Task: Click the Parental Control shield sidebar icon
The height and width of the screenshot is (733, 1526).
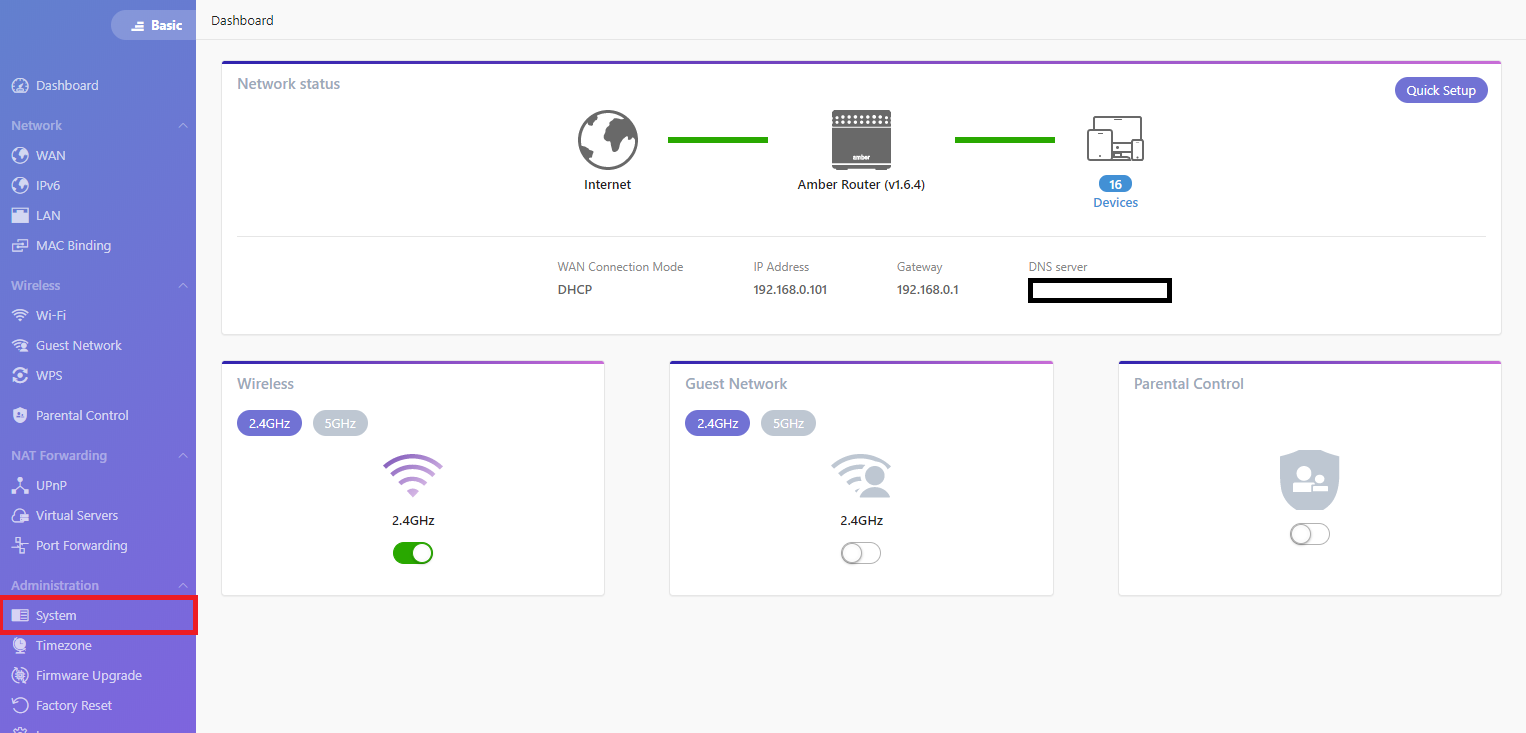Action: click(x=19, y=416)
